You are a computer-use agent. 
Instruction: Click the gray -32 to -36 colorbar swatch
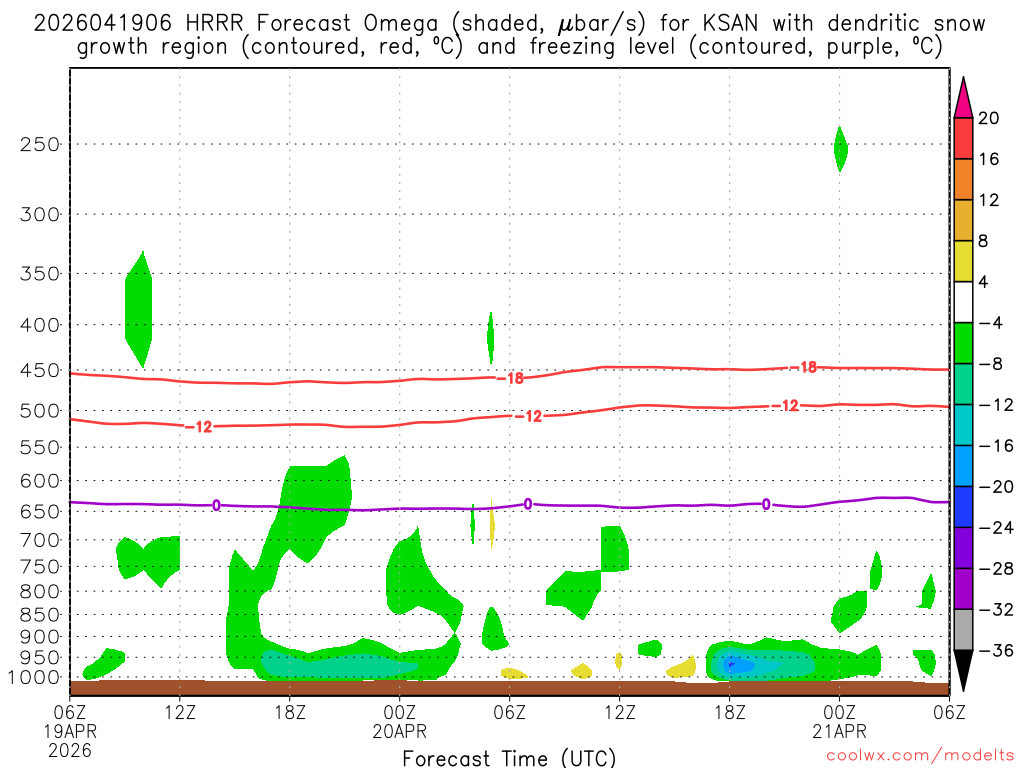pos(963,630)
